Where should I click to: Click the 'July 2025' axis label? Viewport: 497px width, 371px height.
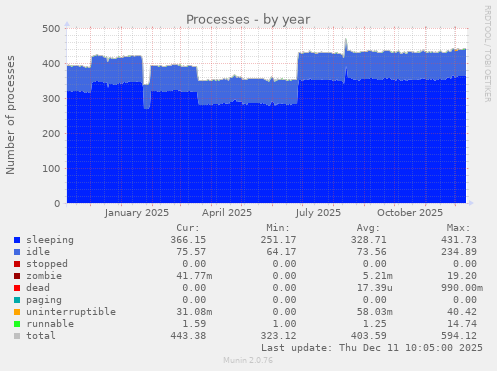coord(318,213)
